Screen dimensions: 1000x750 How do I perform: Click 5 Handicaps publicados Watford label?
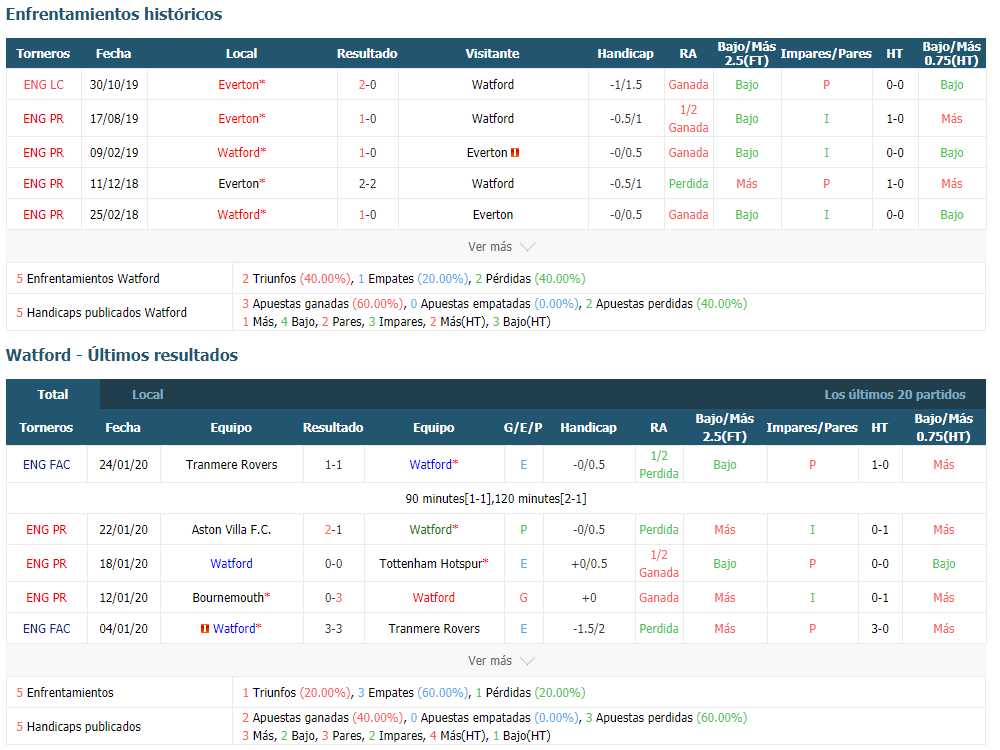(x=102, y=312)
